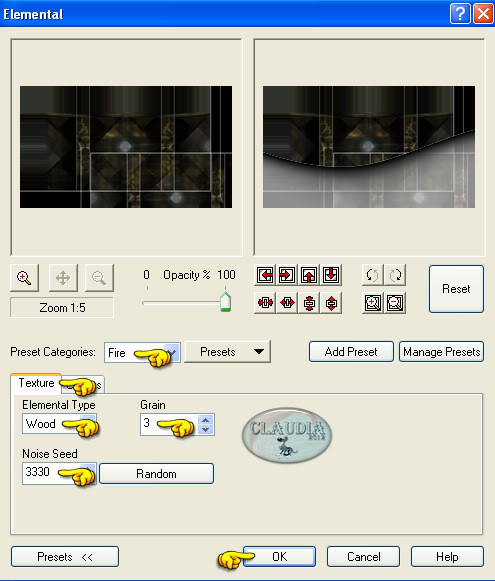Open Manage Presets
This screenshot has height=581, width=495.
tap(441, 352)
